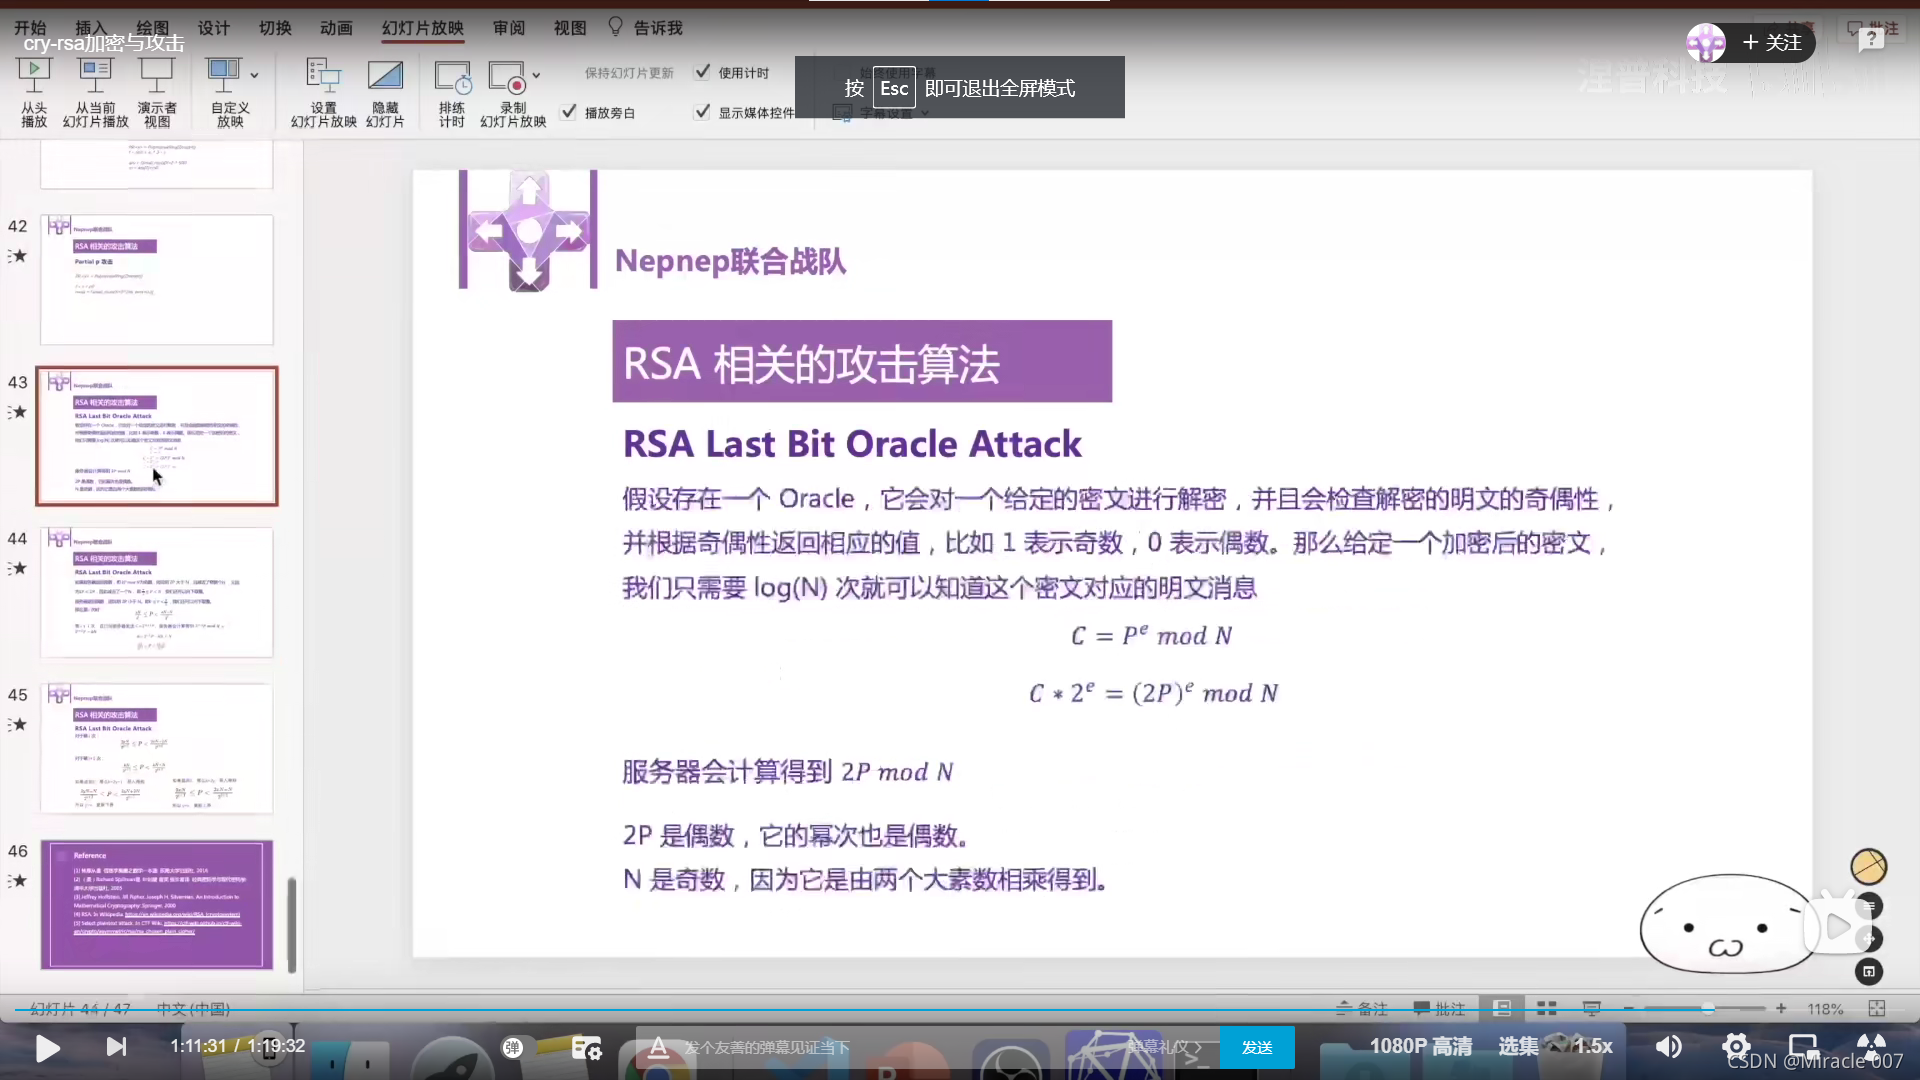Viewport: 1920px width, 1080px height.
Task: Select slide 45 thumbnail
Action: (157, 748)
